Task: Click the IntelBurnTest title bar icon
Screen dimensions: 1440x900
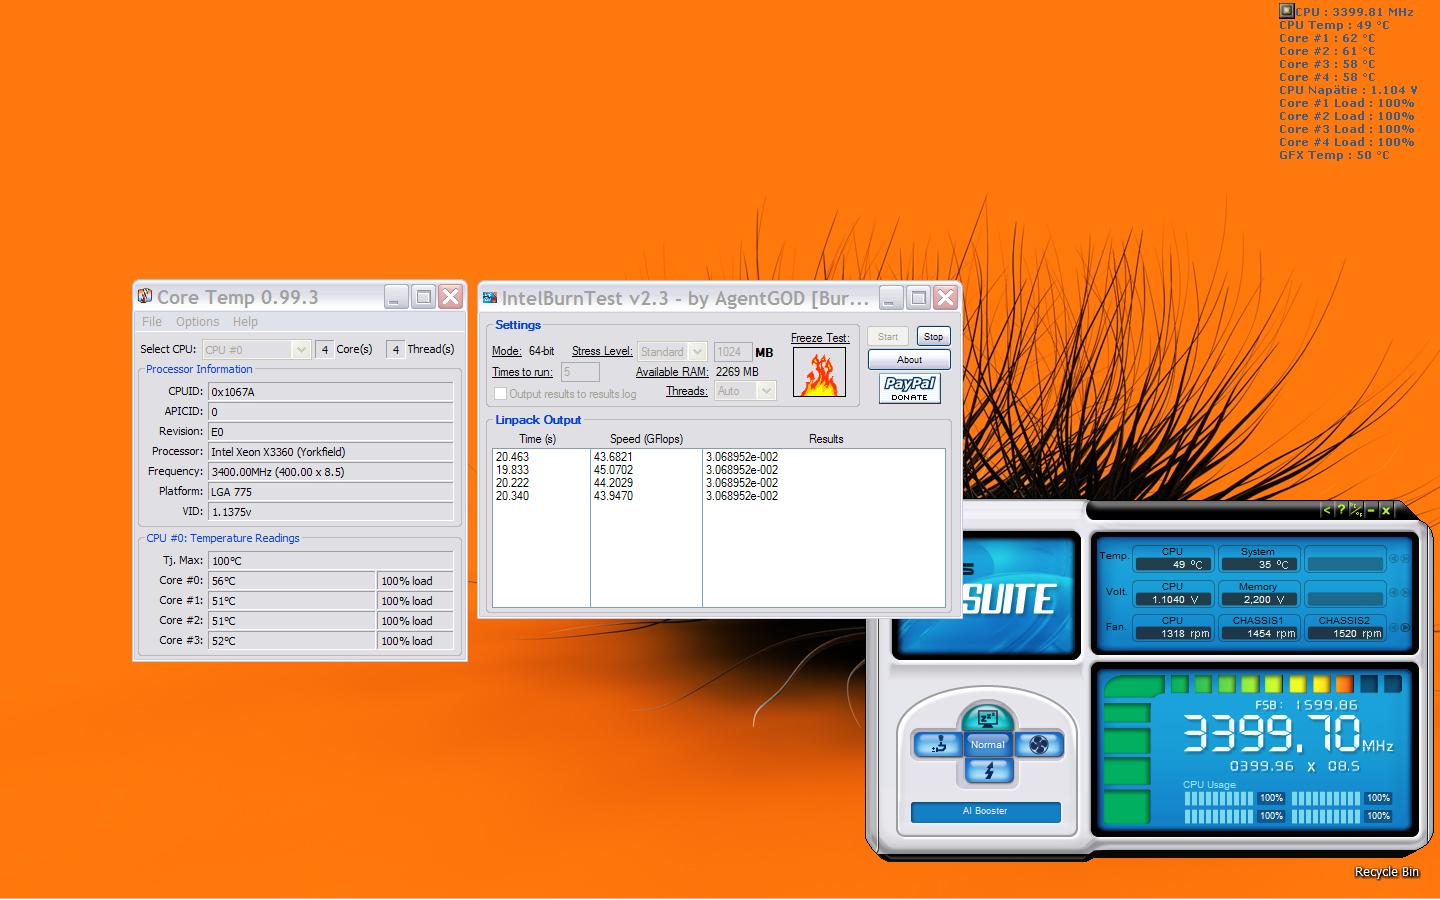Action: pos(489,297)
